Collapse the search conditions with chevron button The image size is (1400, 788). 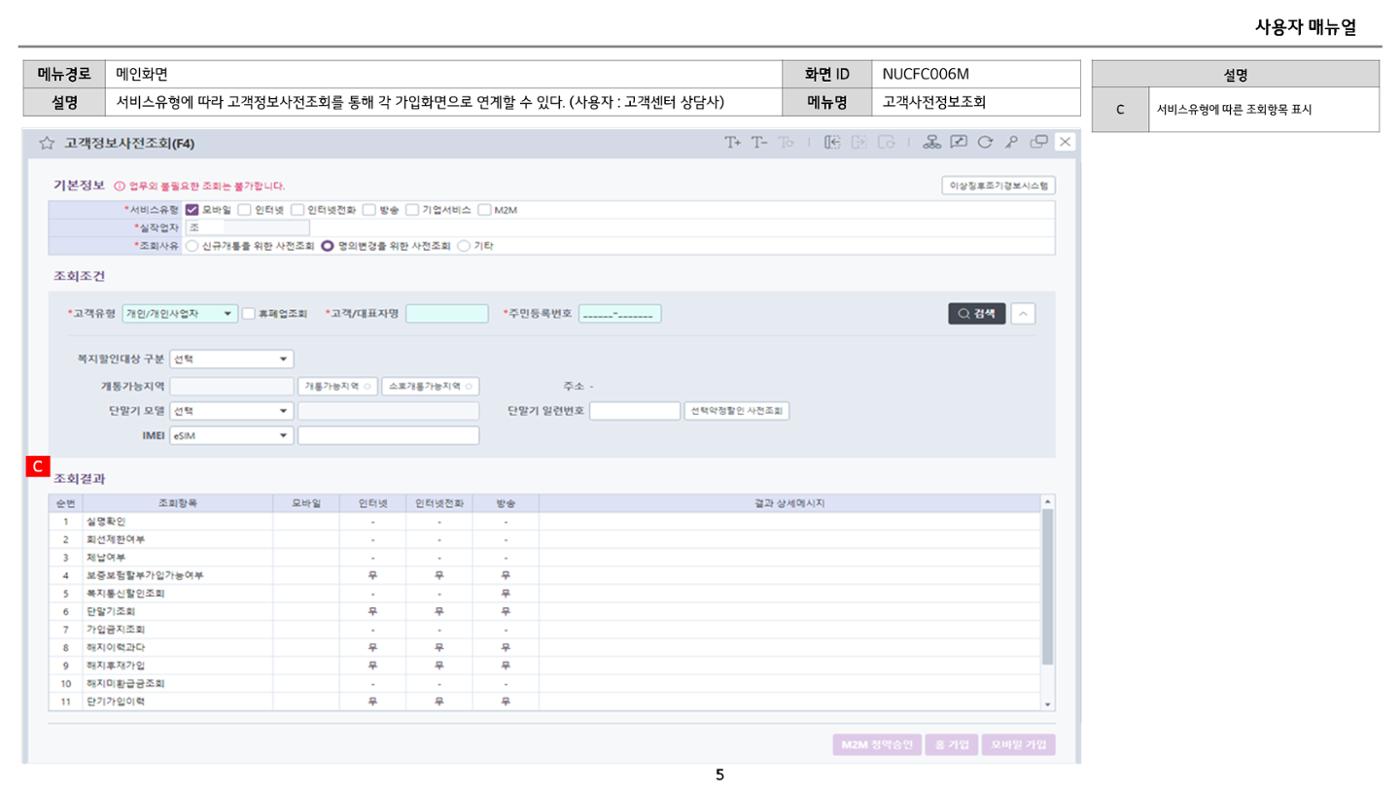[1024, 314]
